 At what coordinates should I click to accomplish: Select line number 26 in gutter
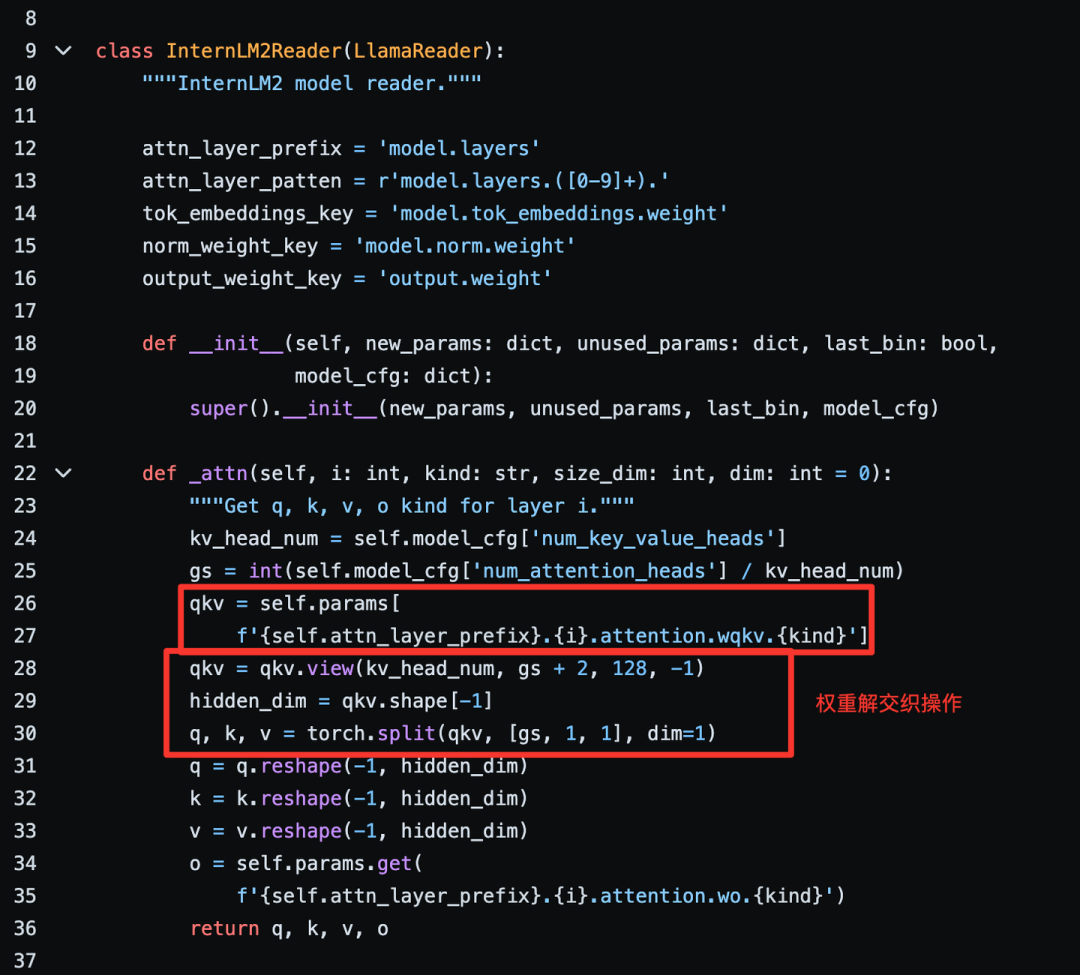(x=25, y=604)
